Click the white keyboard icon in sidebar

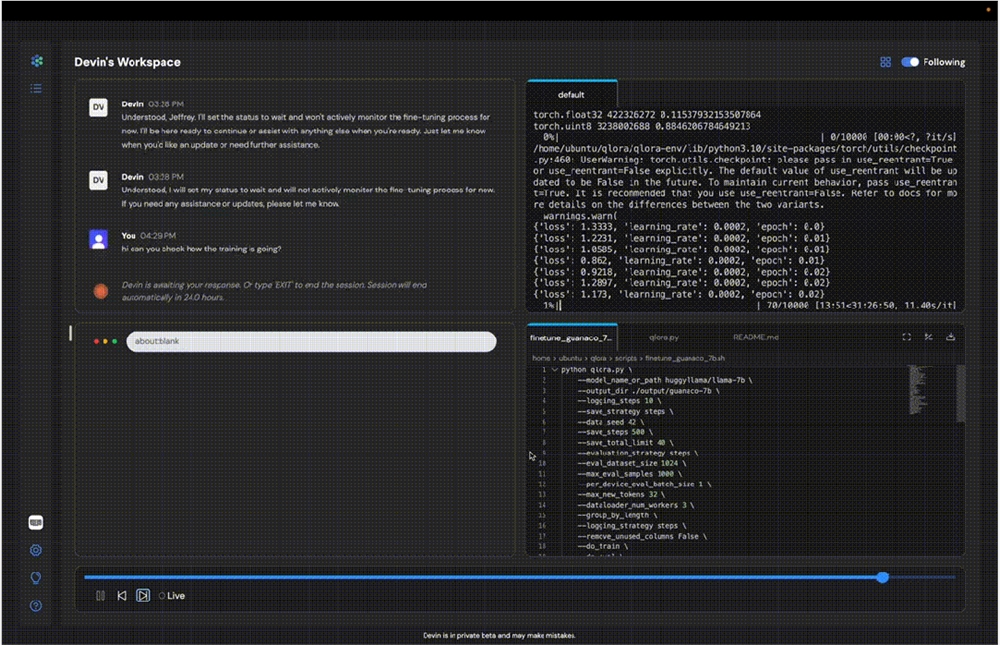tap(36, 523)
